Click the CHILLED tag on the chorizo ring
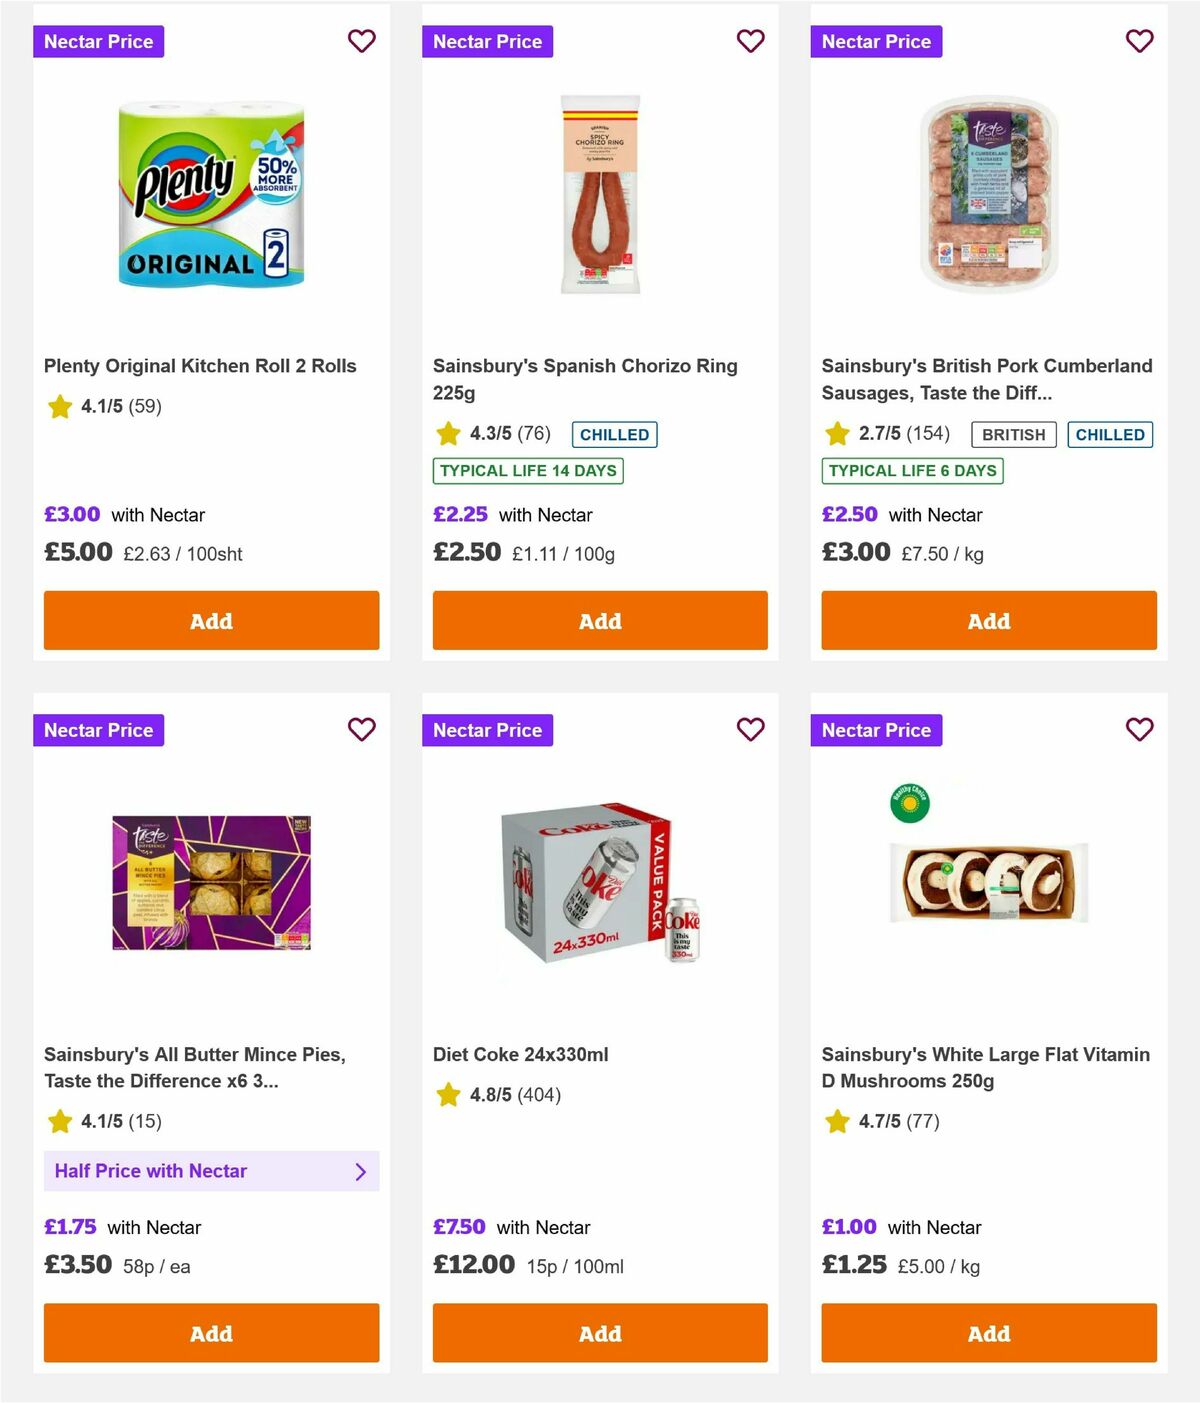 [615, 434]
